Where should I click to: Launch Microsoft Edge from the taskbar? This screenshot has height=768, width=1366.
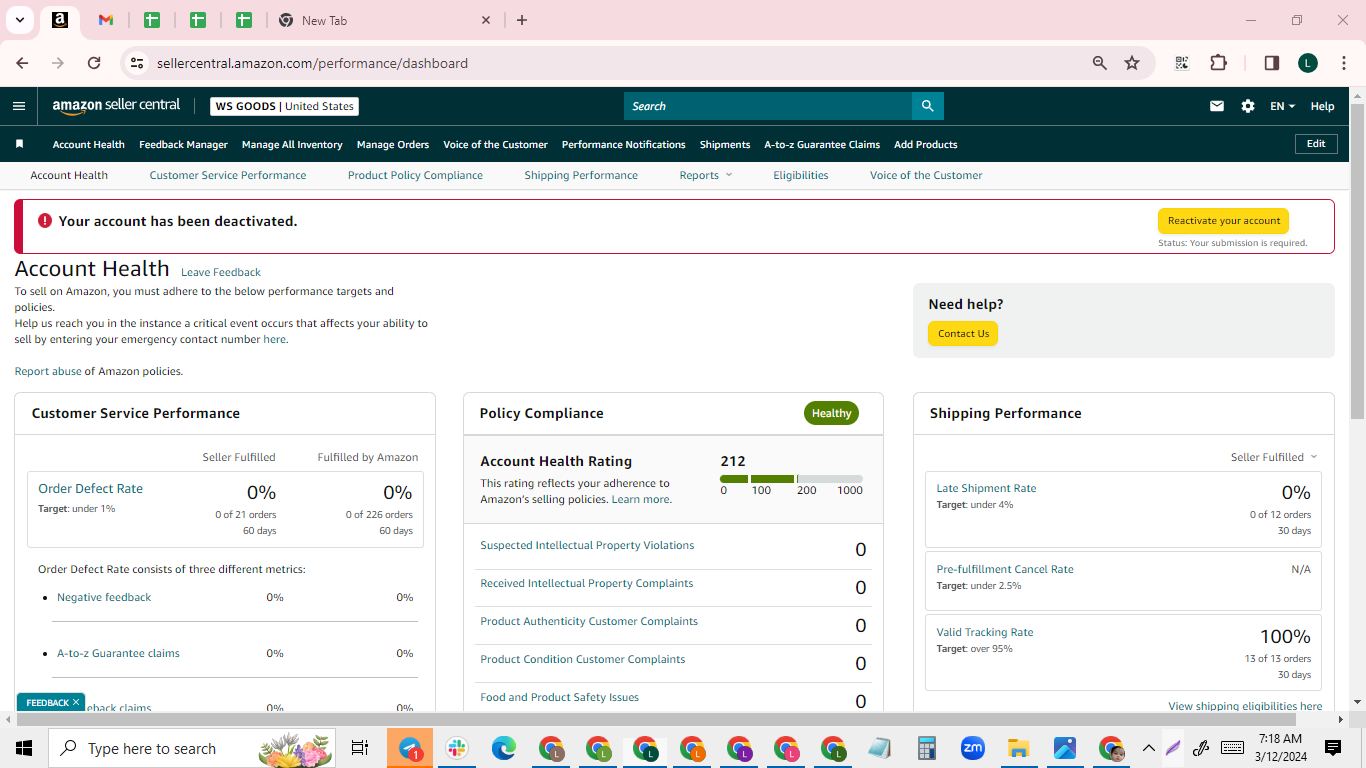[504, 748]
